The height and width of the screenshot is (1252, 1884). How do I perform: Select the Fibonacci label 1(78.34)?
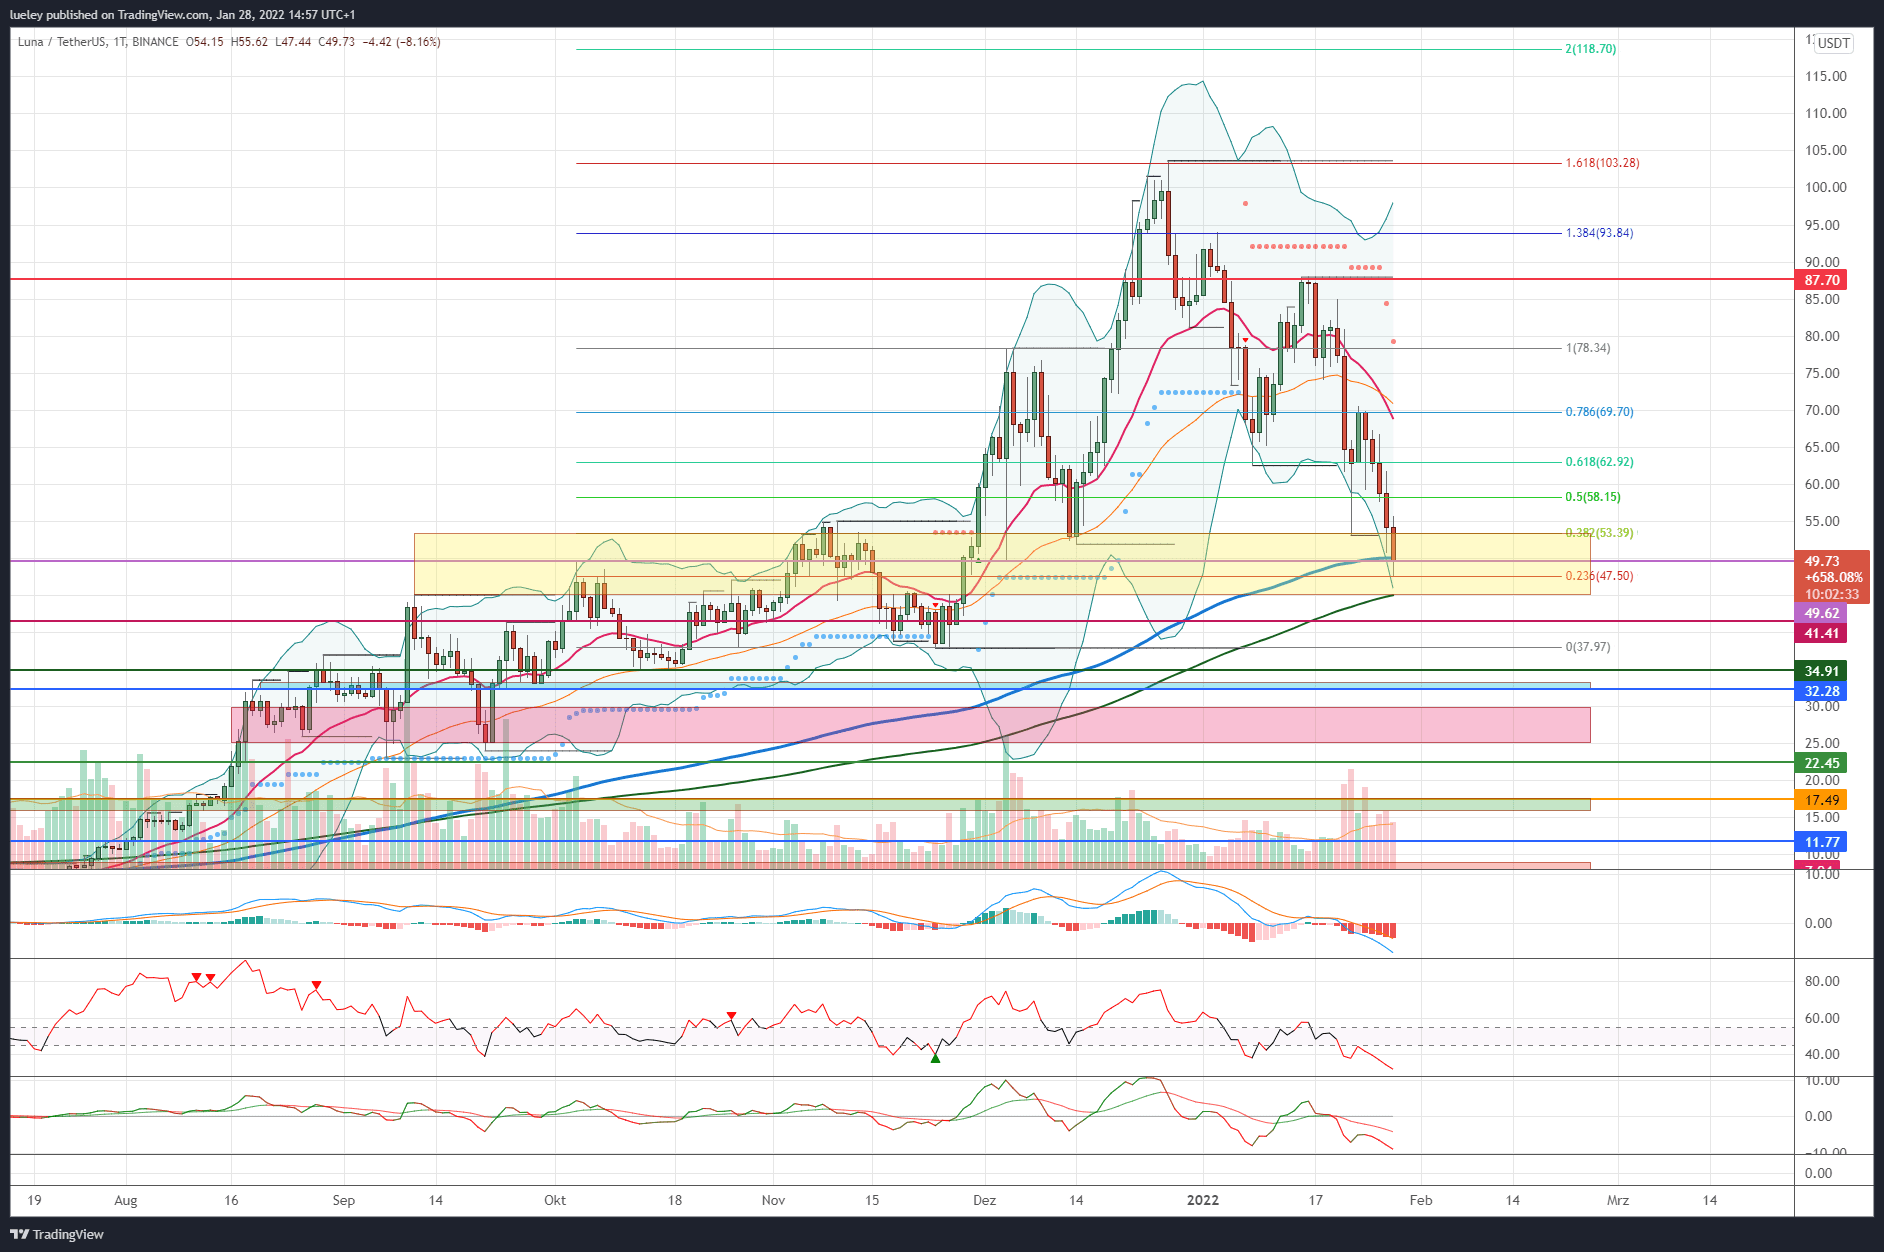click(x=1587, y=348)
